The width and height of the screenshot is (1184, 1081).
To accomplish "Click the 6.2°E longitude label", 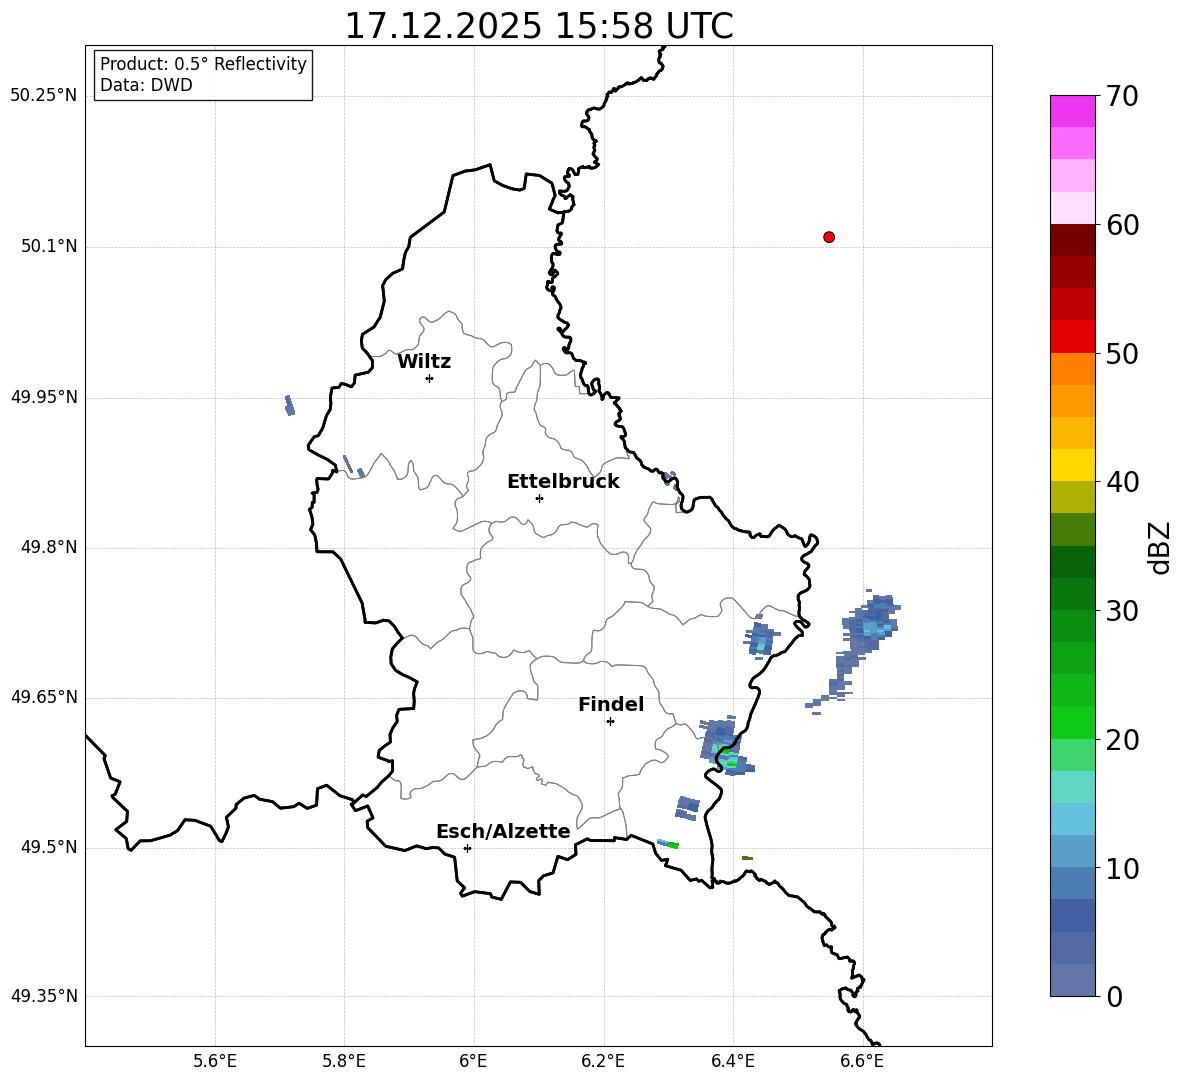I will [603, 1061].
